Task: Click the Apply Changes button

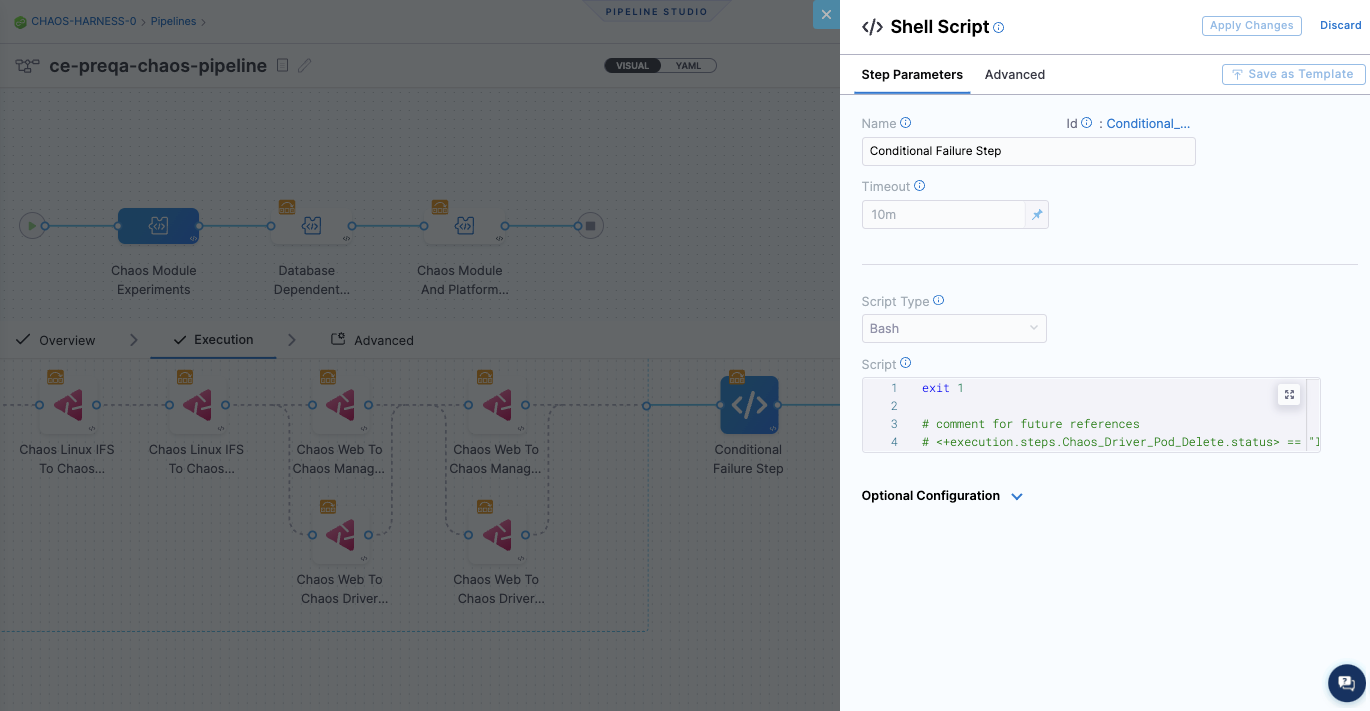Action: click(1251, 25)
